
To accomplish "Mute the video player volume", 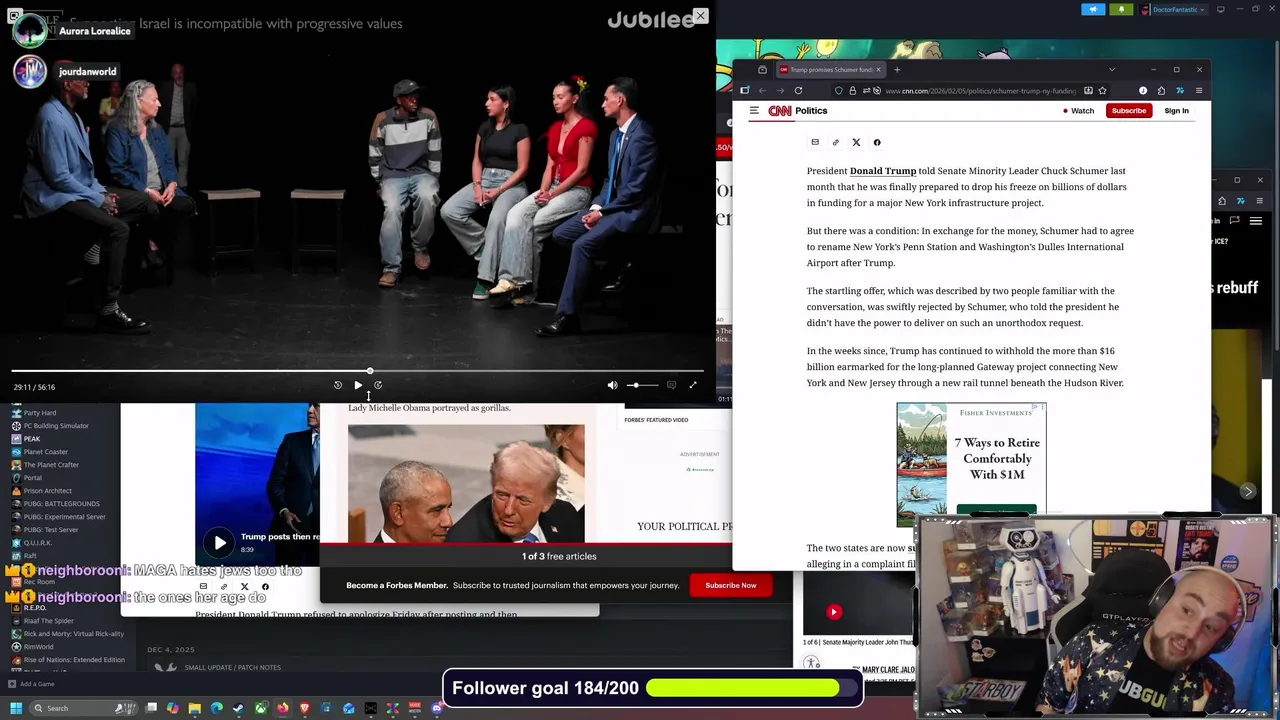I will pyautogui.click(x=613, y=385).
